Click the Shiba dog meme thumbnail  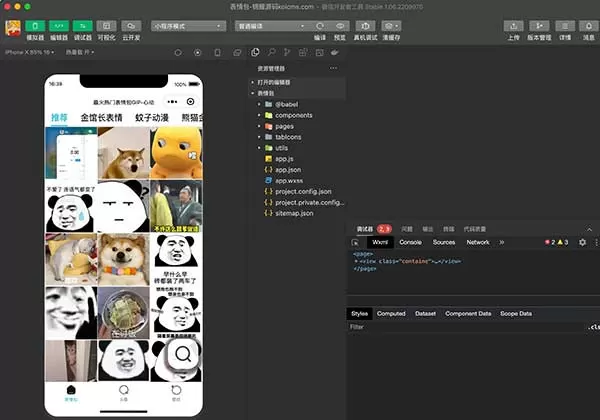click(123, 151)
